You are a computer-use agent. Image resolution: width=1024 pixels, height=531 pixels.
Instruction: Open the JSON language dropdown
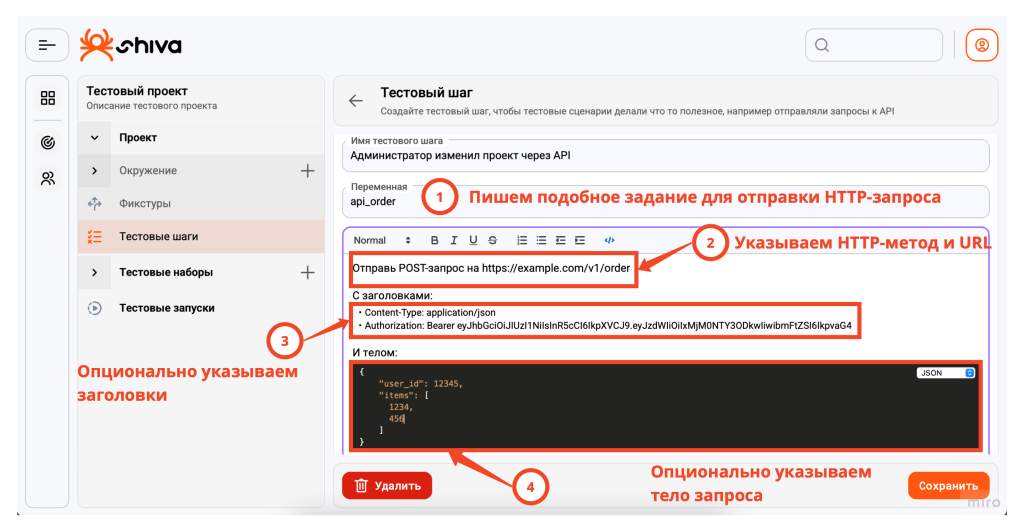click(946, 373)
